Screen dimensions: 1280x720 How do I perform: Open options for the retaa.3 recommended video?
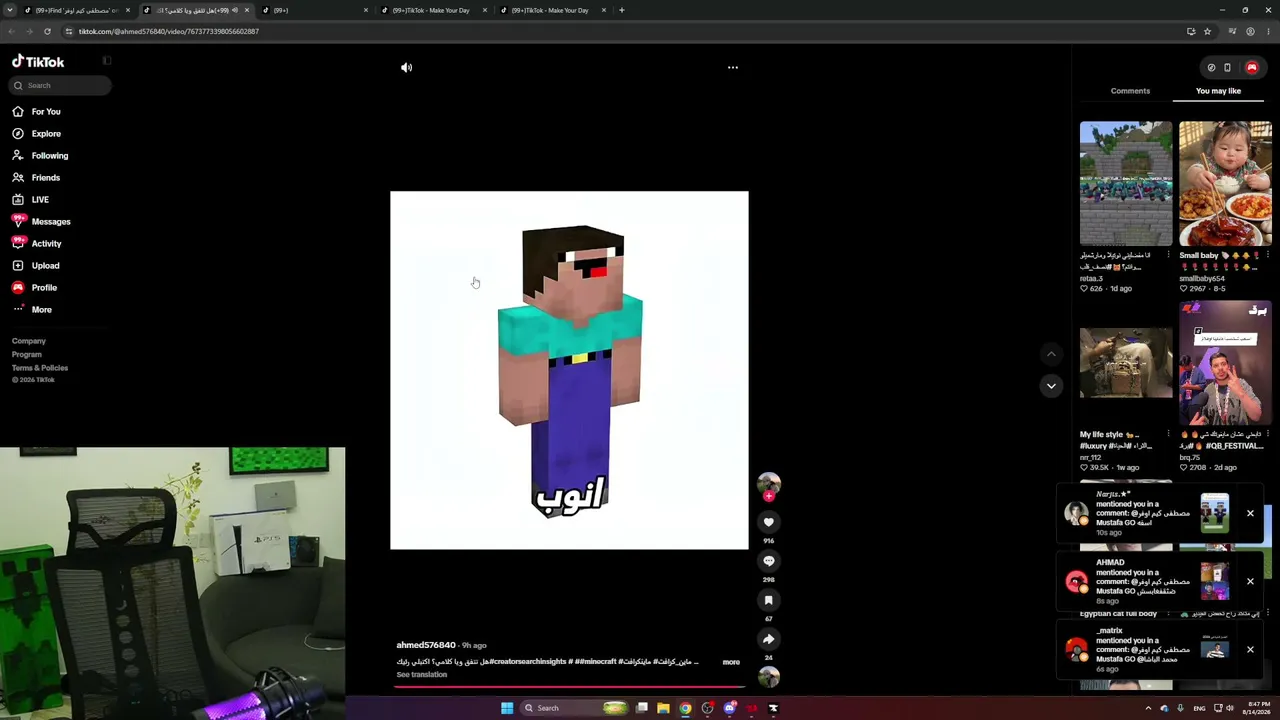(x=1168, y=255)
